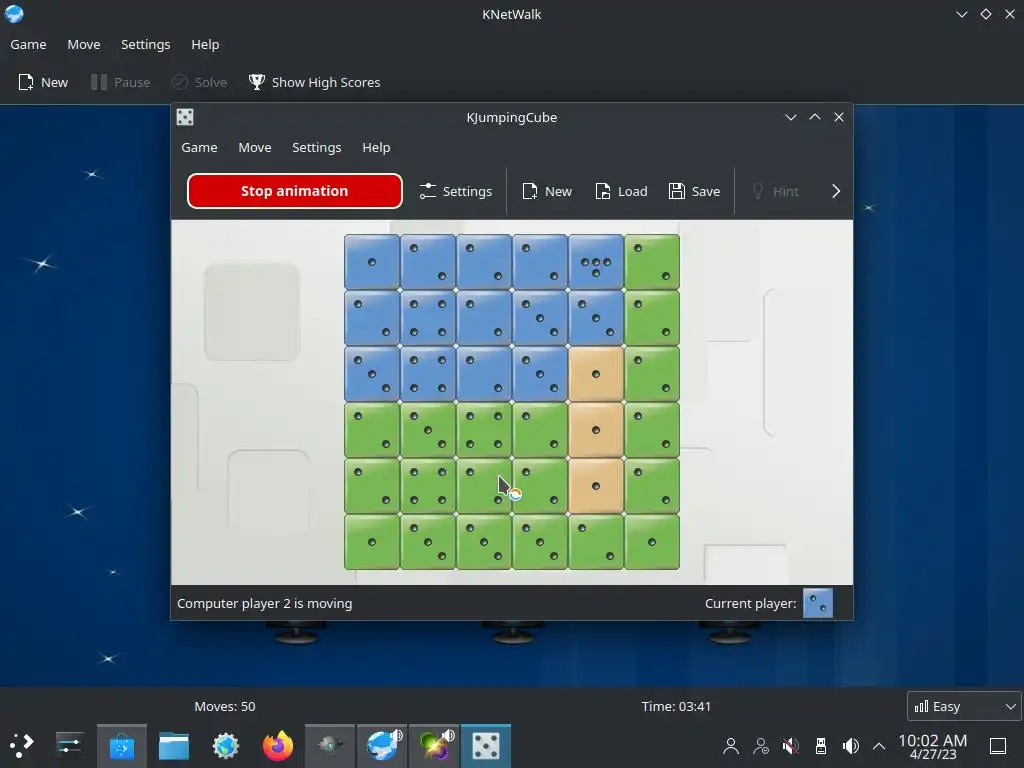Click Solve in the KNetWalk toolbar
The image size is (1024, 768).
(199, 82)
